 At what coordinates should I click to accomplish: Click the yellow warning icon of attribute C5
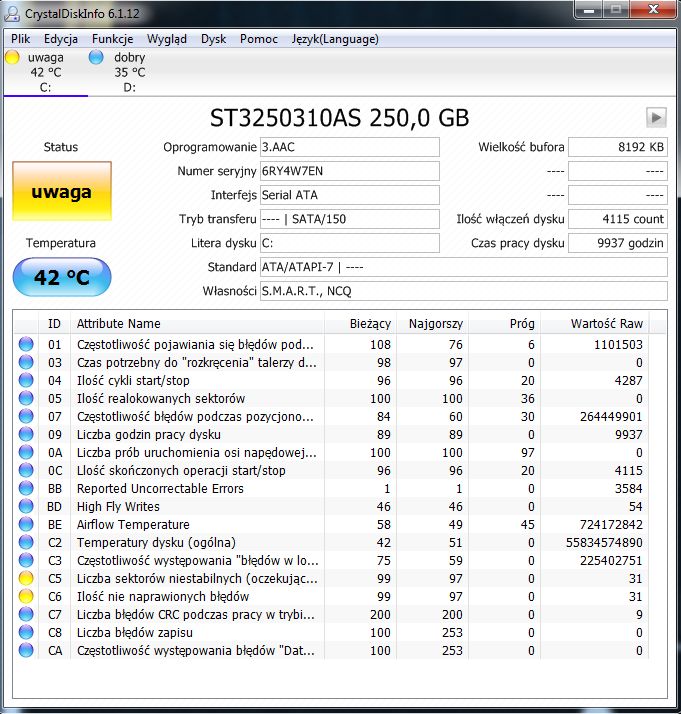point(26,578)
